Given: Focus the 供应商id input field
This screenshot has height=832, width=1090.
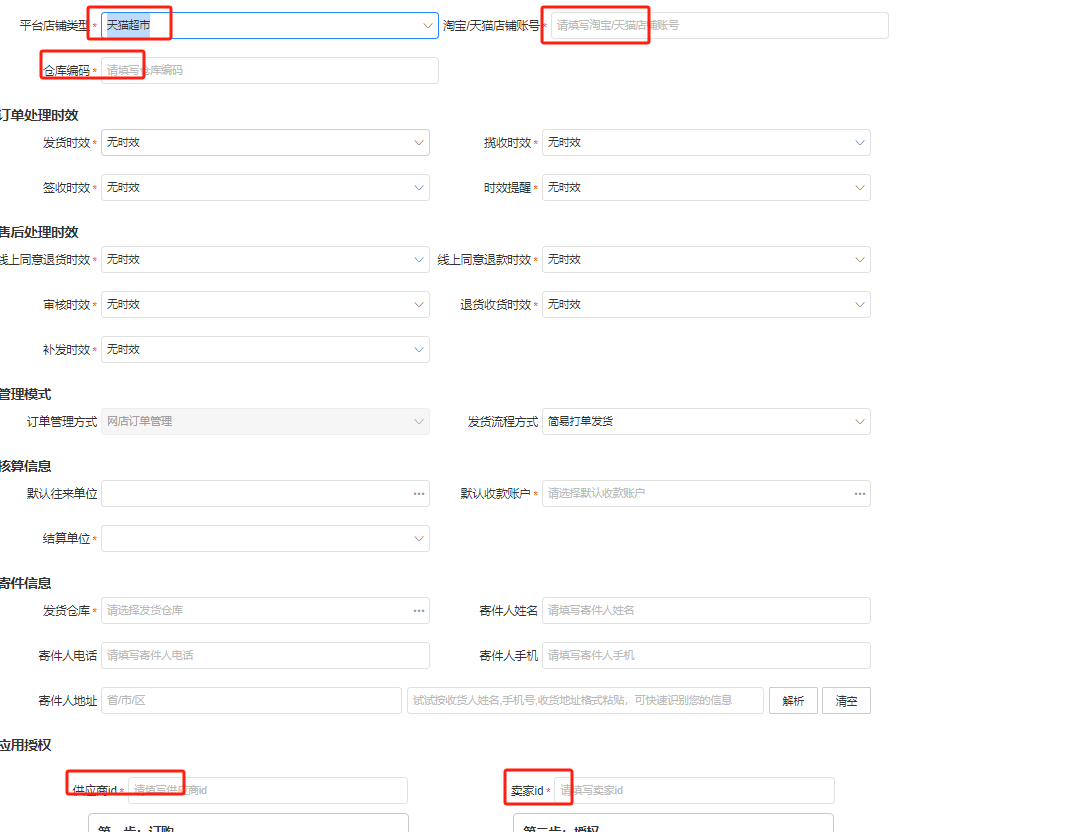Looking at the screenshot, I should click(x=268, y=790).
